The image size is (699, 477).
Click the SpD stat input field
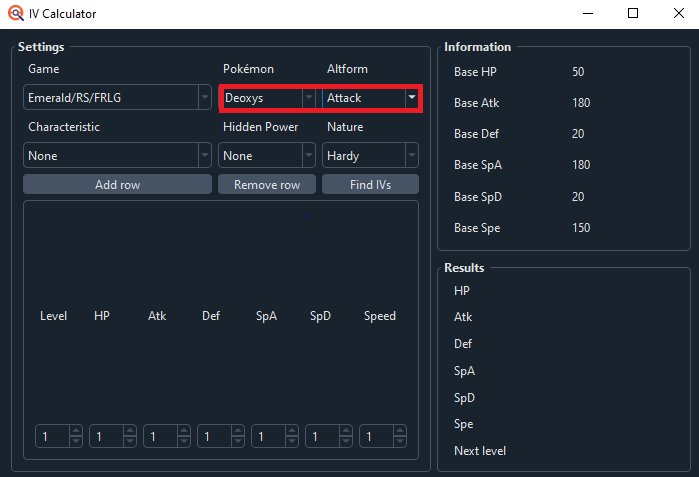pos(322,436)
